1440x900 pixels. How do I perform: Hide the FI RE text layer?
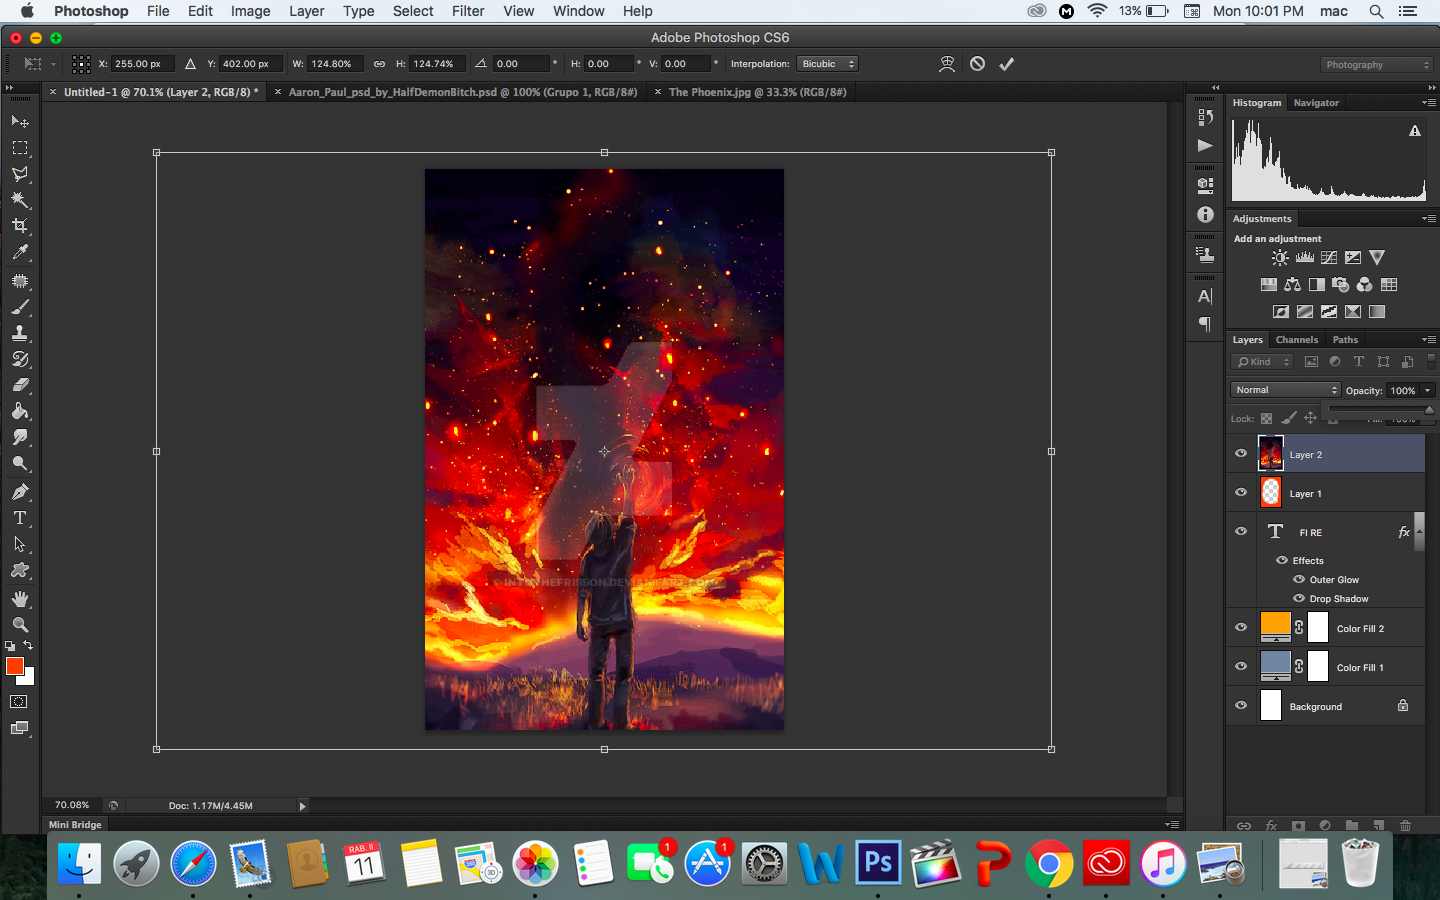(x=1241, y=531)
